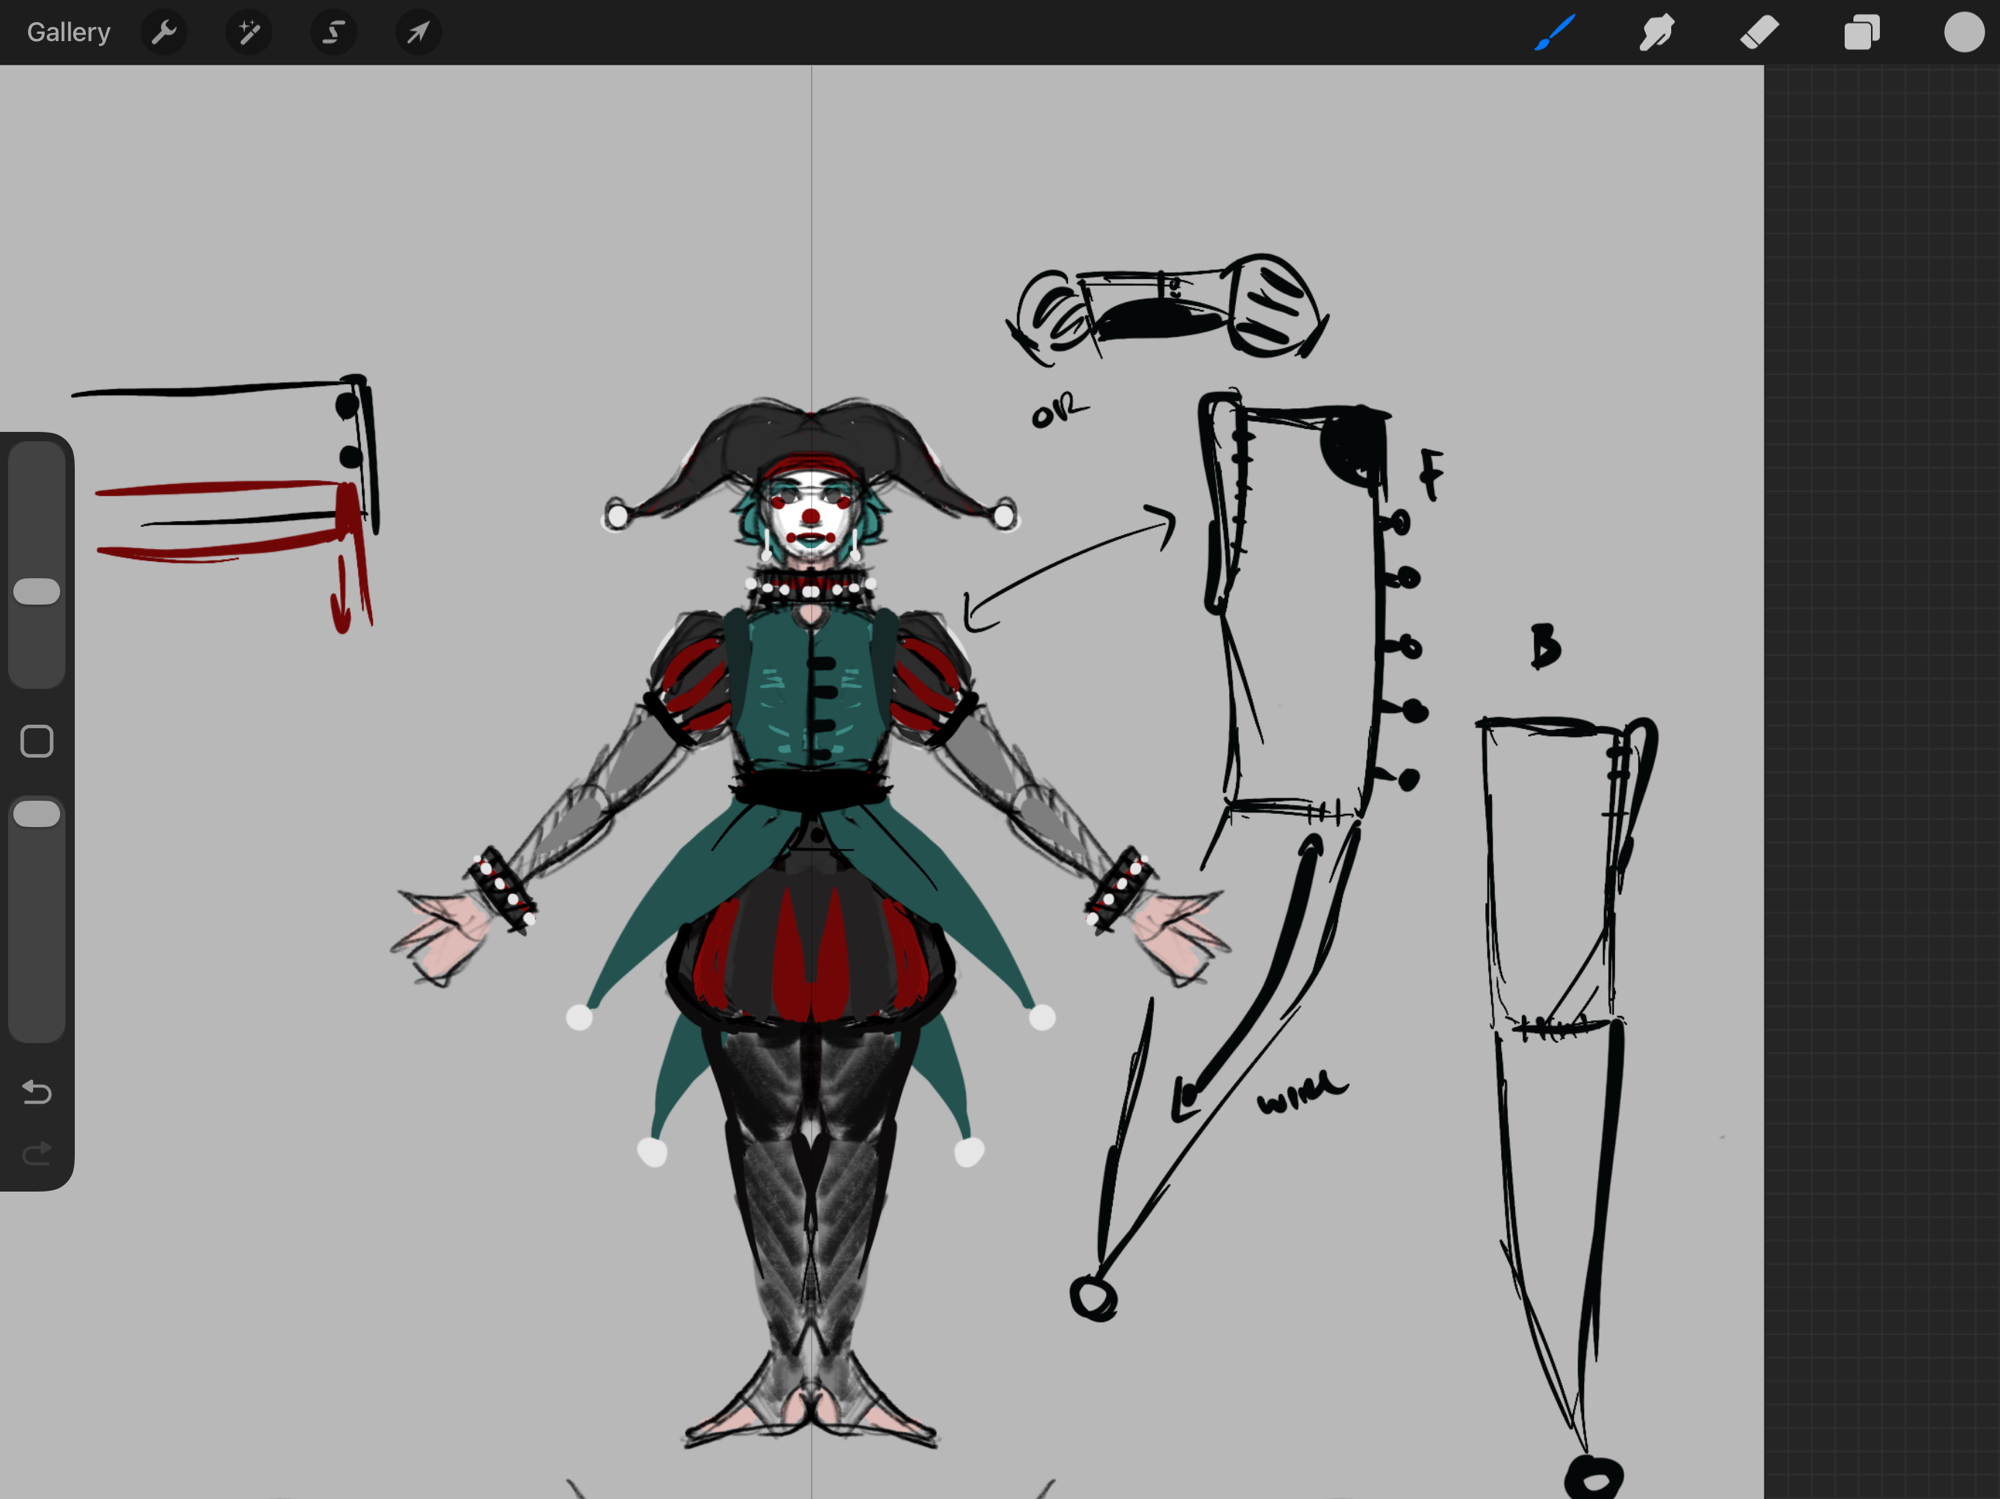Open the Layers panel
2000x1499 pixels.
point(1861,32)
